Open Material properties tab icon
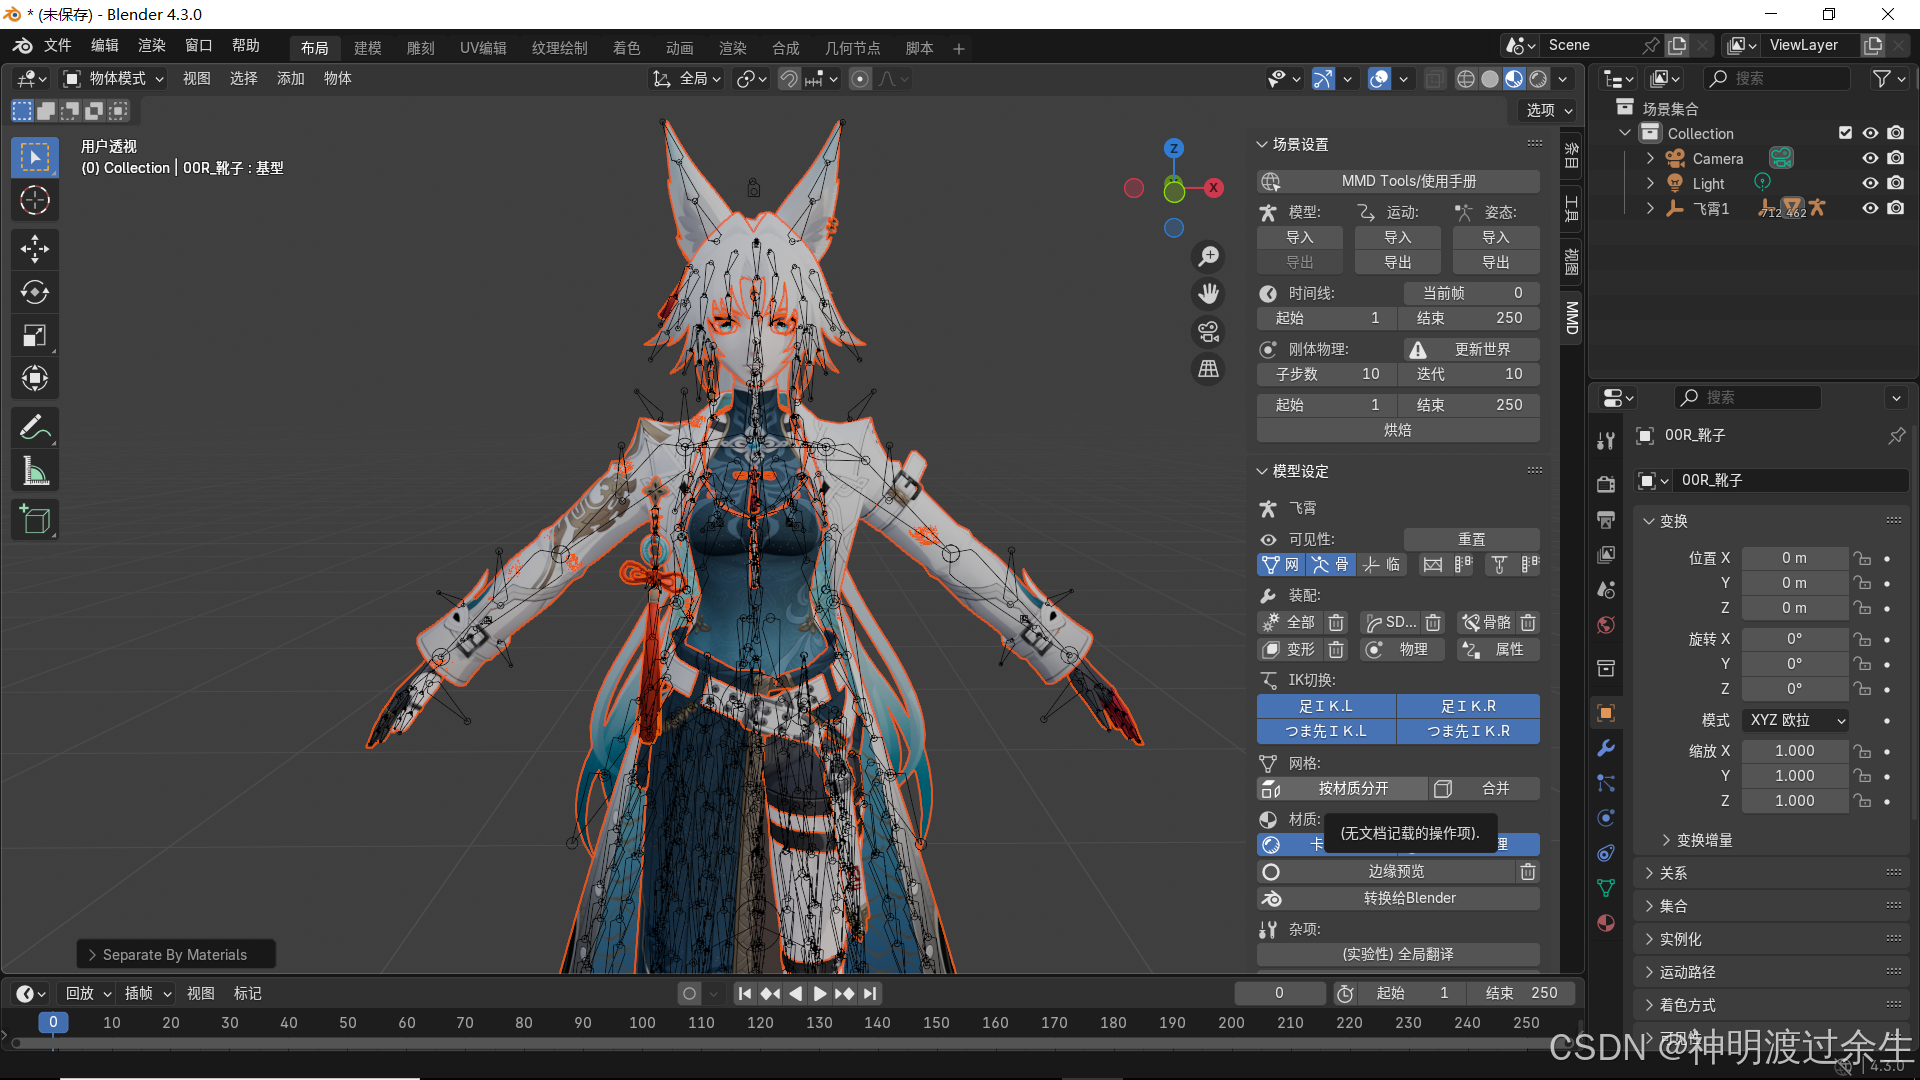 point(1606,923)
